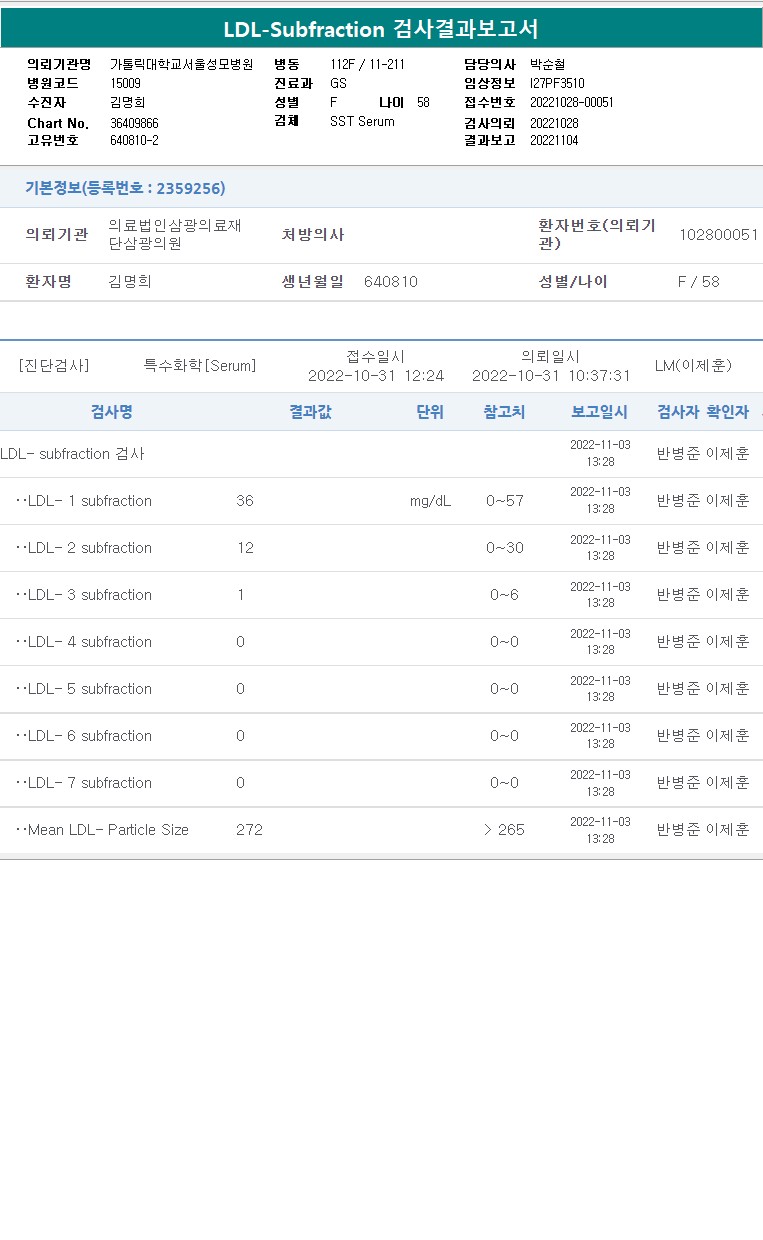Click LDL- 1 subfraction row name
This screenshot has width=763, height=1240.
[84, 501]
